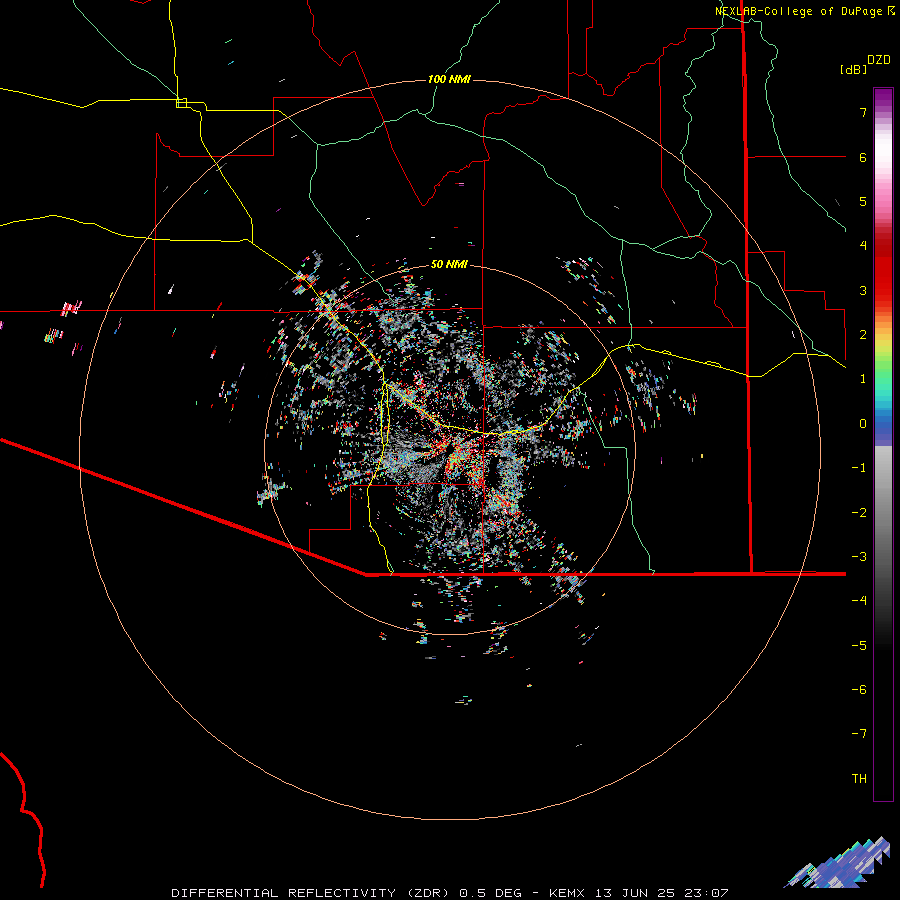Image resolution: width=900 pixels, height=900 pixels.
Task: Click the 0.5 DEG elevation text
Action: coord(490,893)
